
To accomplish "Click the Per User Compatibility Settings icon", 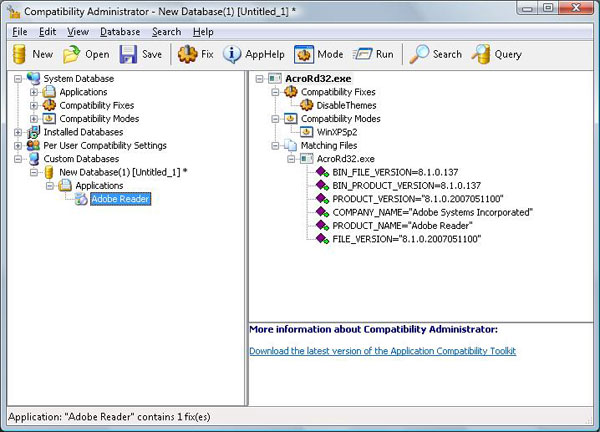I will (x=34, y=145).
